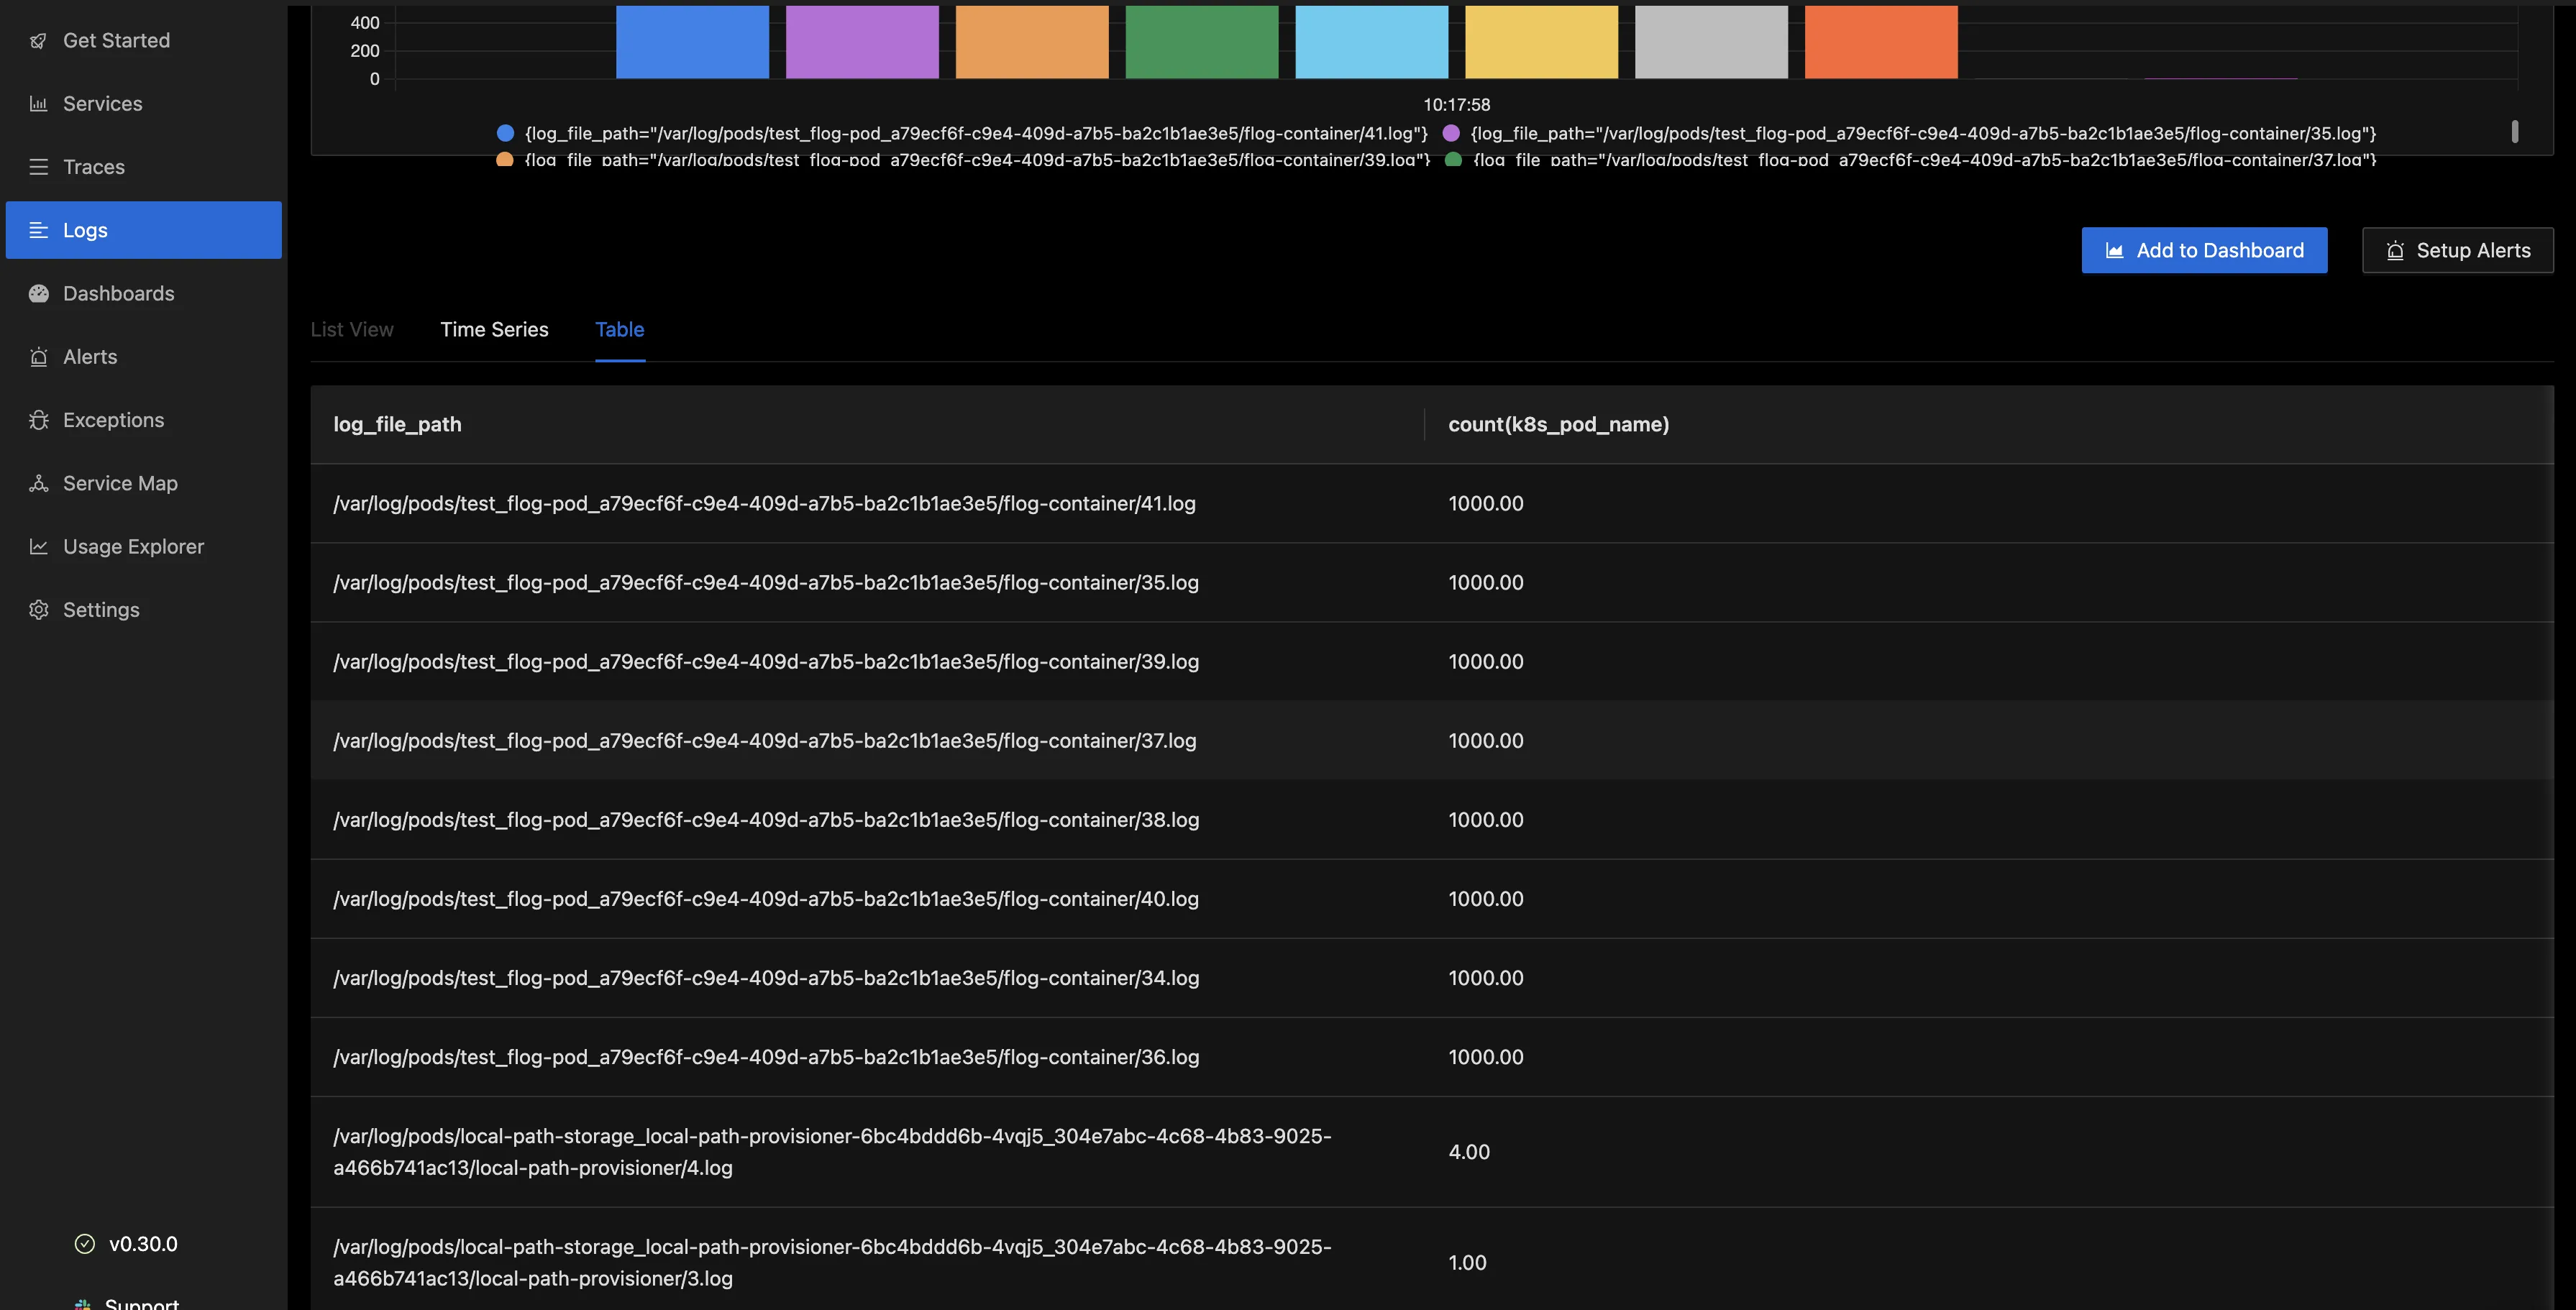This screenshot has width=2576, height=1310.
Task: Click the green bar in the chart
Action: pyautogui.click(x=1202, y=42)
